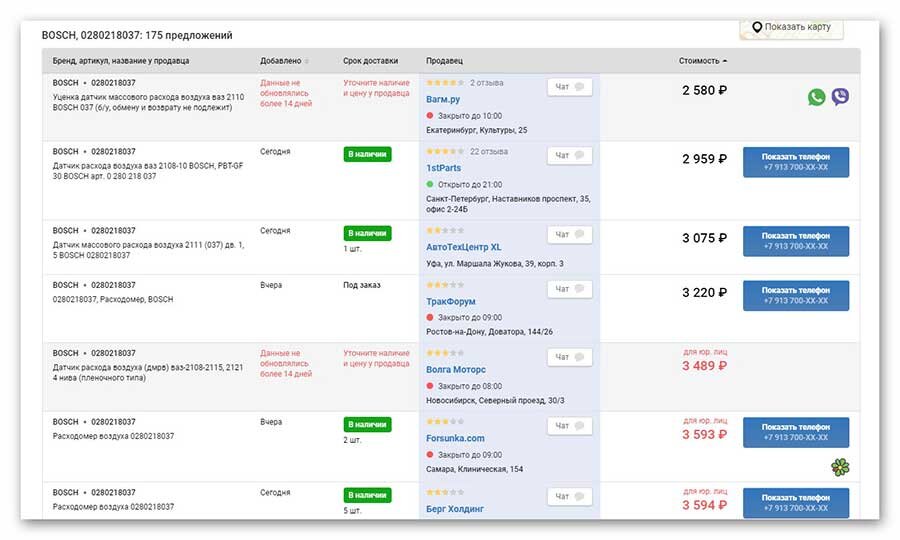900x540 pixels.
Task: Click address Ростов-на-Дону, Доватора, 144/26
Action: (x=489, y=332)
